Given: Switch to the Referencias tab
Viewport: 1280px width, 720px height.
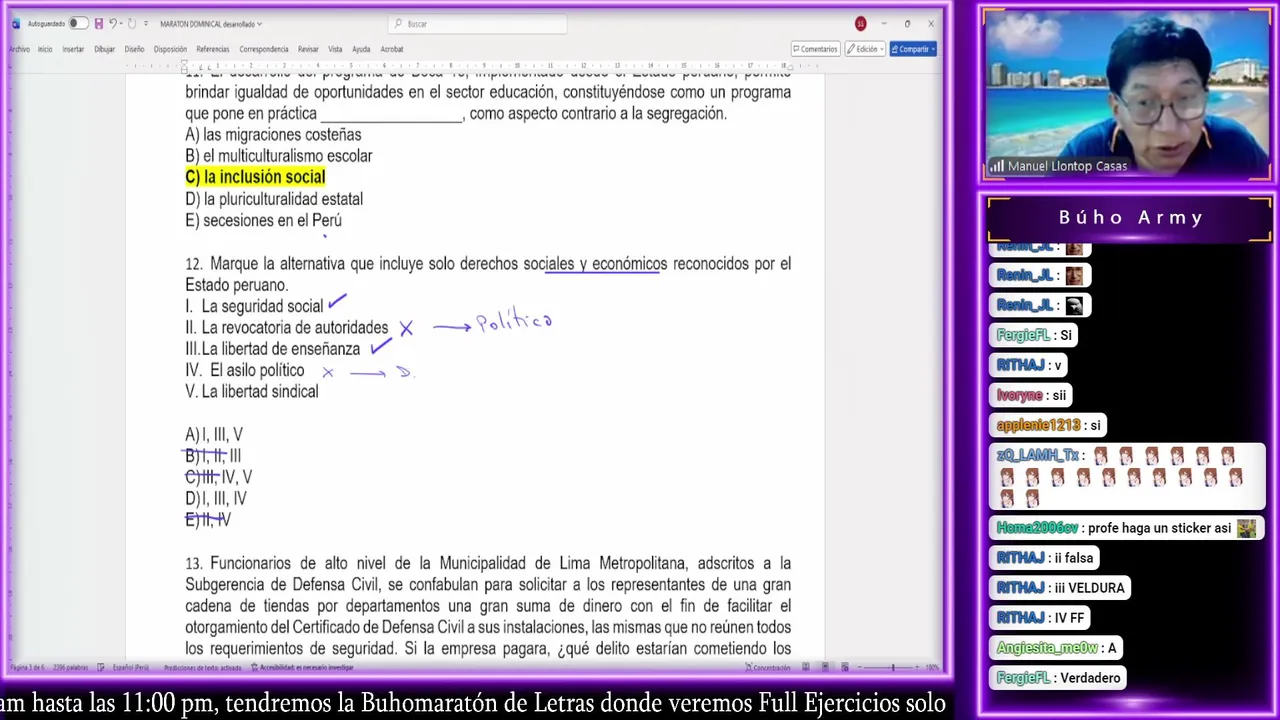Looking at the screenshot, I should pos(213,49).
